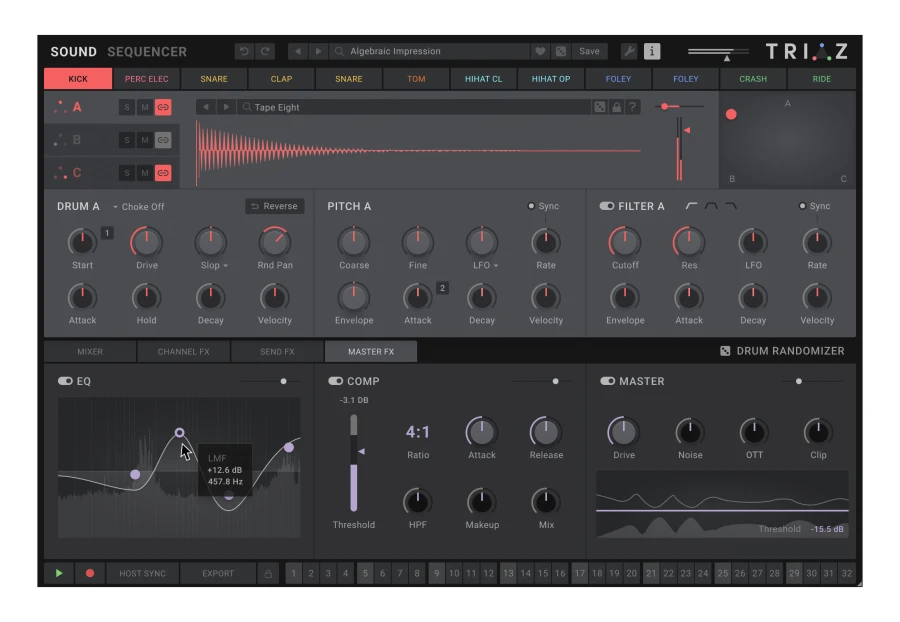
Task: Disable the COMP effect switch
Action: pos(335,381)
